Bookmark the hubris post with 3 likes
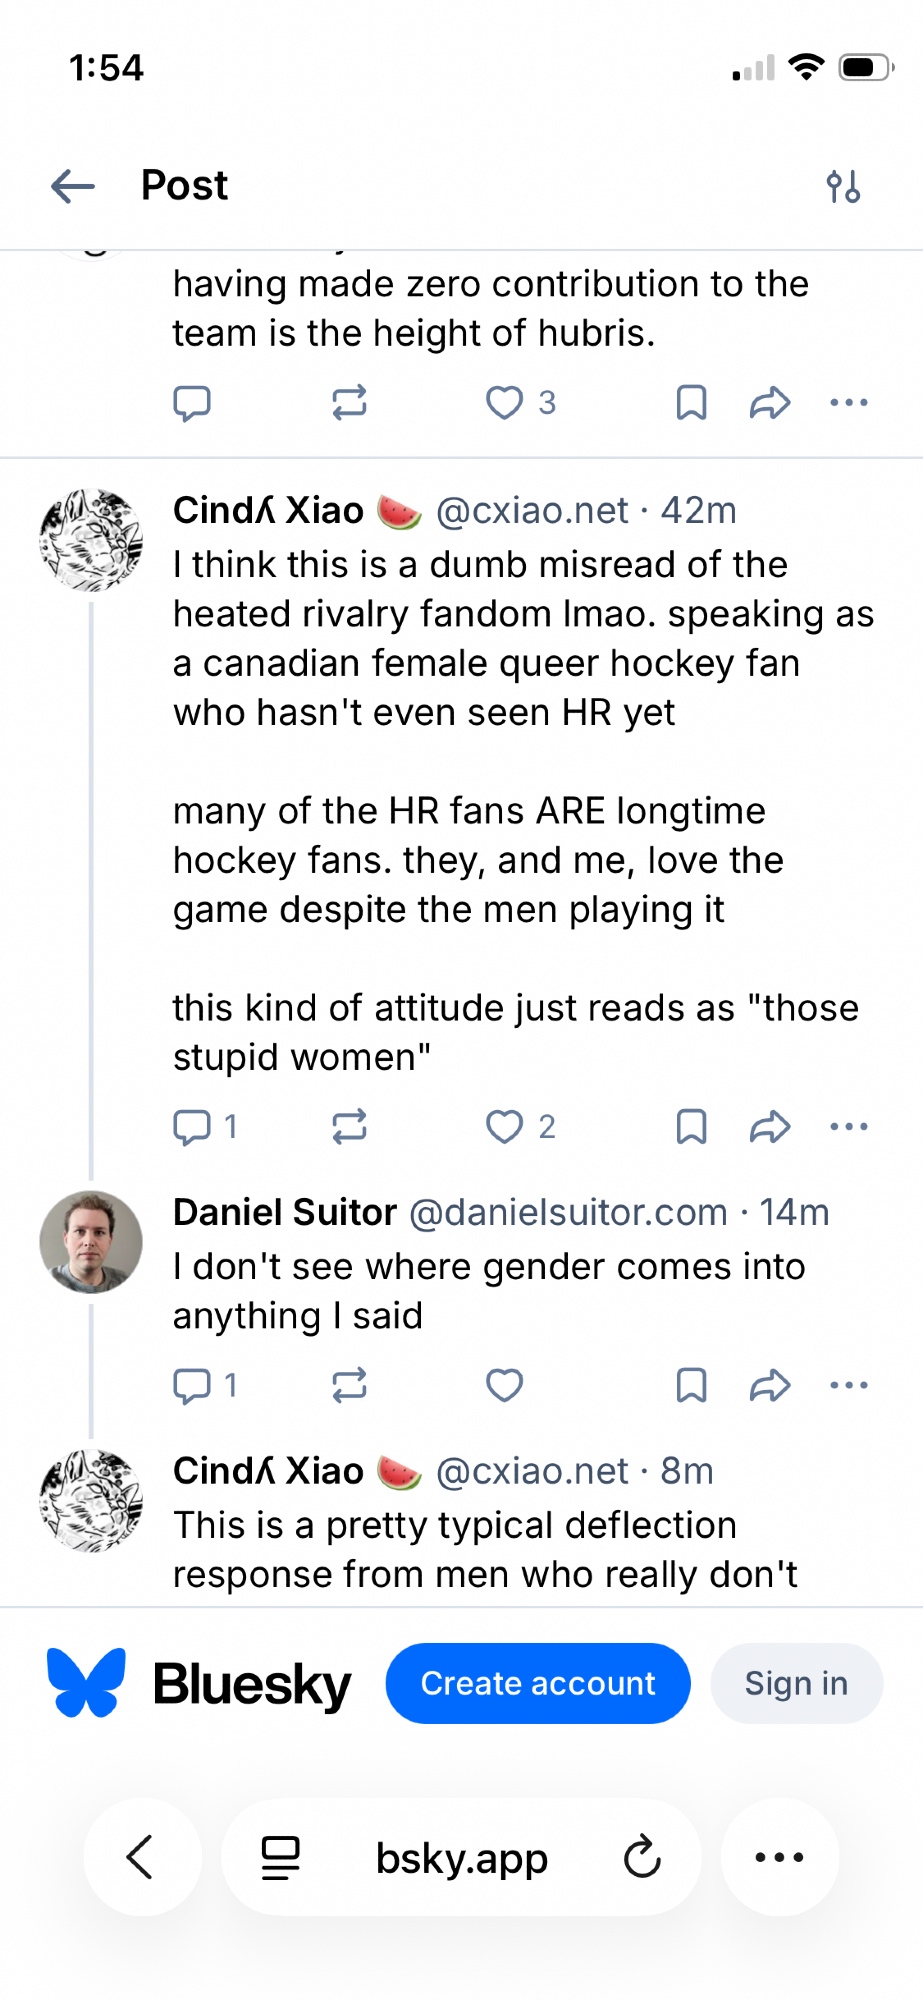This screenshot has height=2000, width=923. [691, 403]
